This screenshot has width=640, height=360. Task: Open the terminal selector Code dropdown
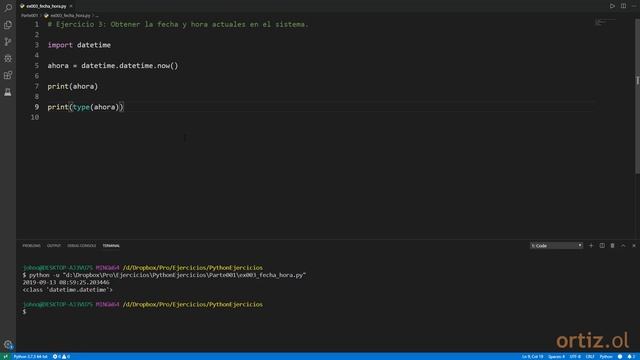[556, 246]
